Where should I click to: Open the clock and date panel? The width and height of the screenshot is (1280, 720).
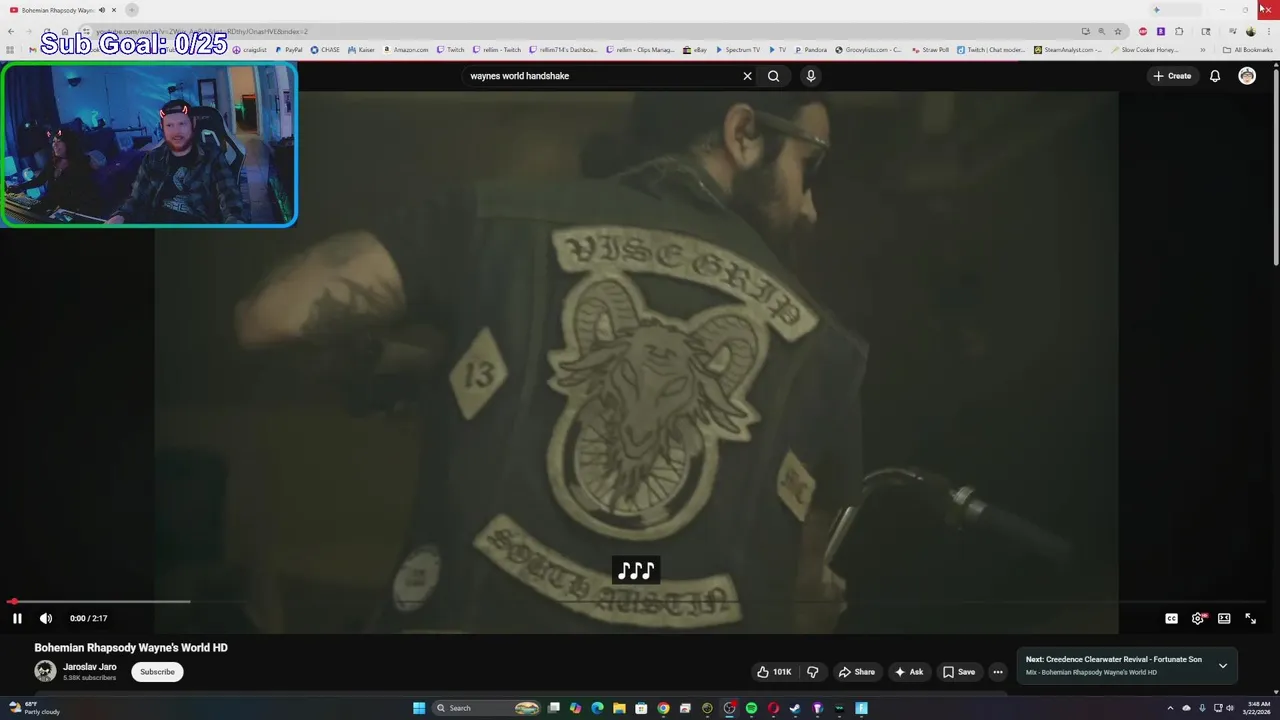pos(1256,708)
